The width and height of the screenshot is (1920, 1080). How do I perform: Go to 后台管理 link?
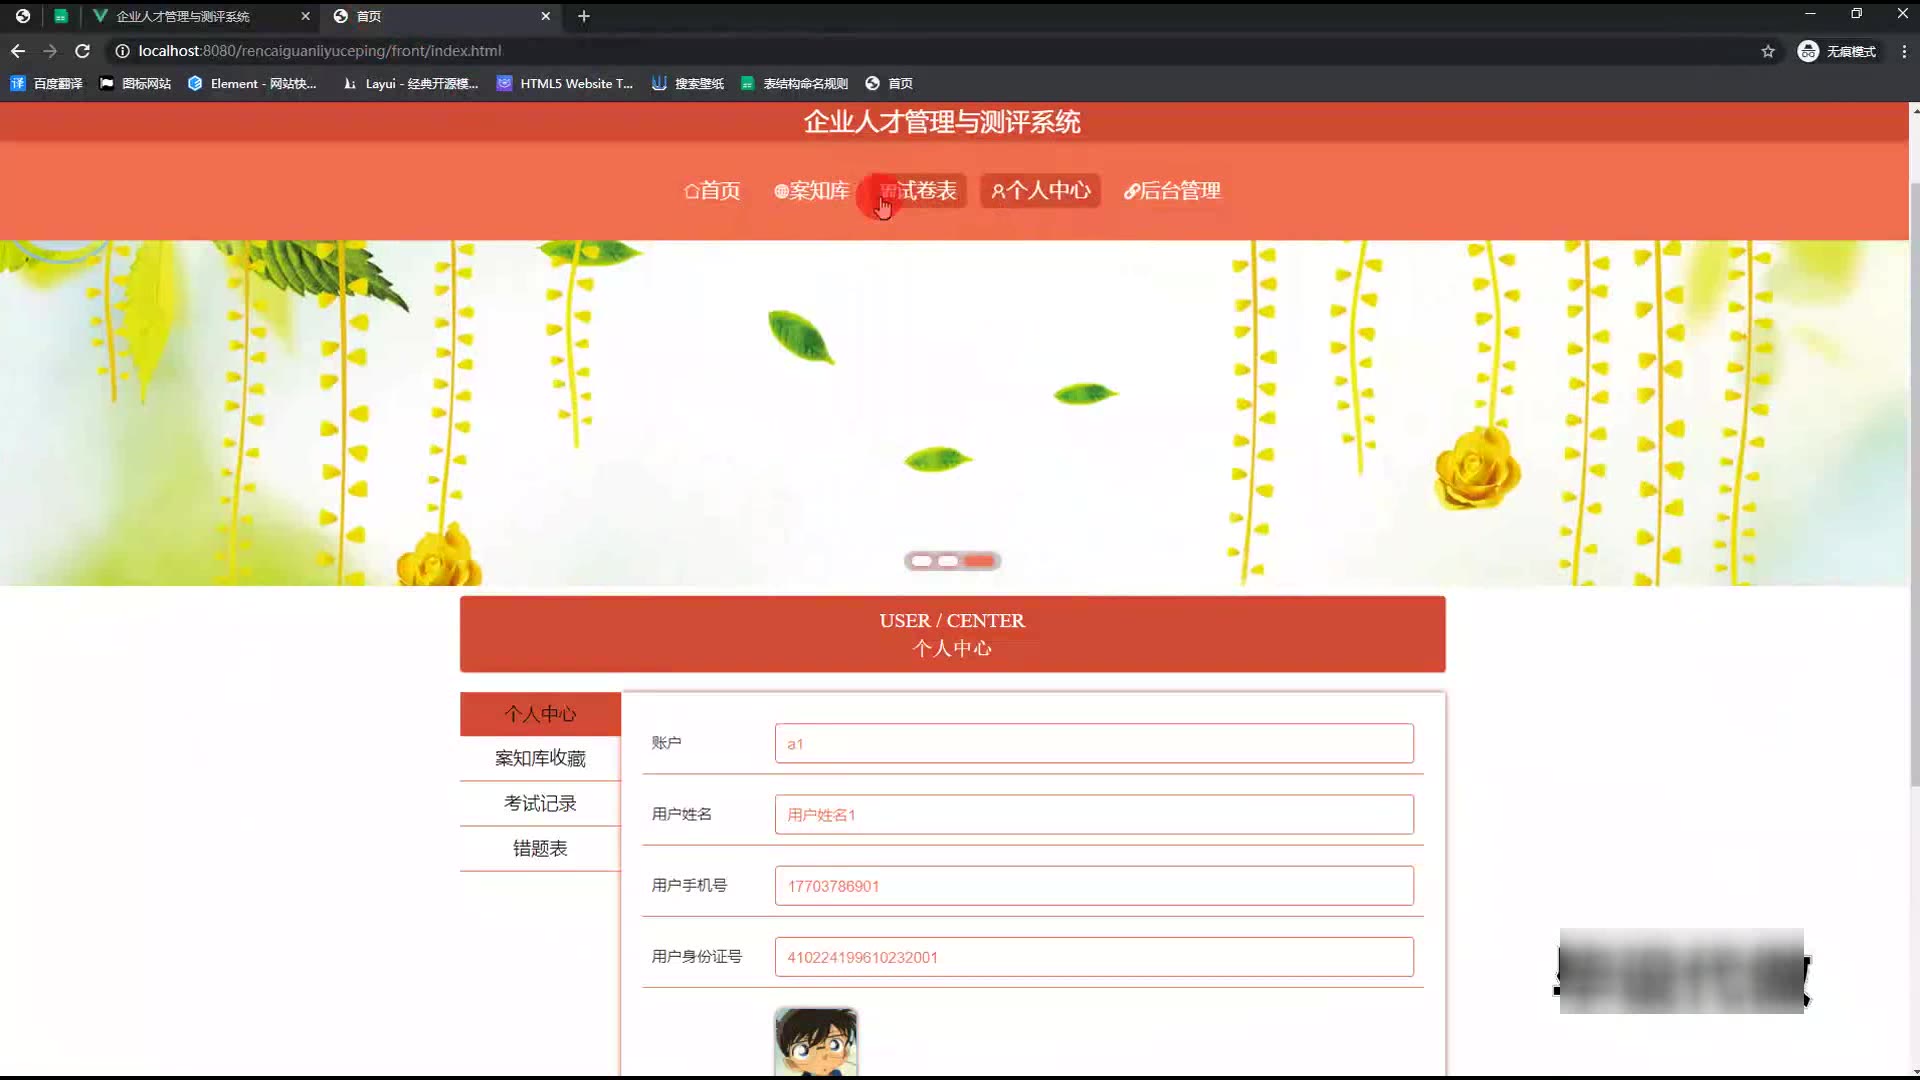point(1172,191)
